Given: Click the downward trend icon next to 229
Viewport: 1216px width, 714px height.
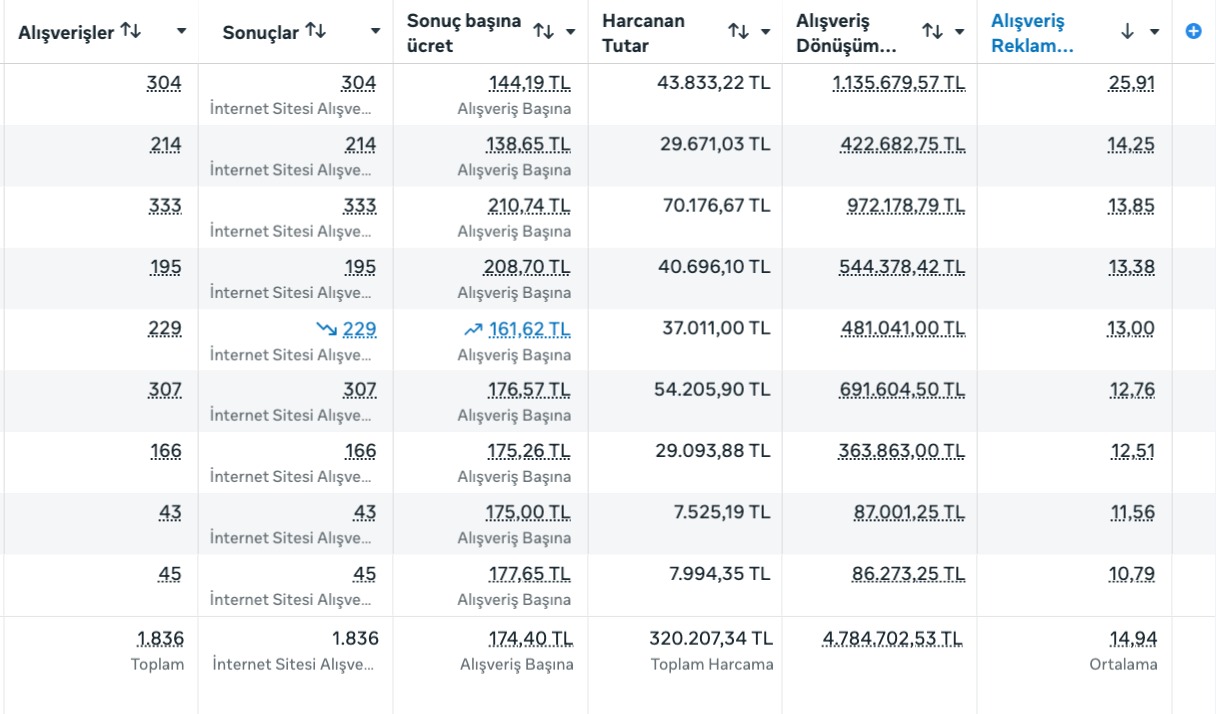Looking at the screenshot, I should [x=326, y=328].
